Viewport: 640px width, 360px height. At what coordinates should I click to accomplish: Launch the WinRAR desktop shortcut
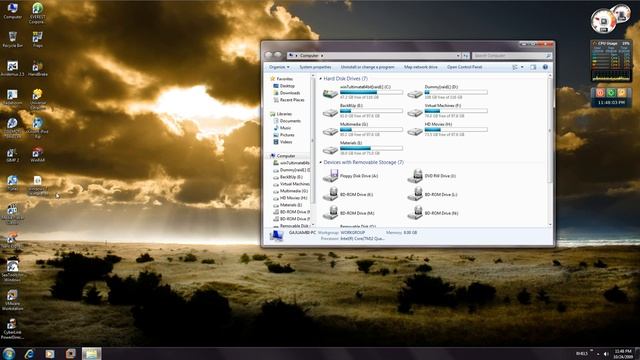(37, 155)
